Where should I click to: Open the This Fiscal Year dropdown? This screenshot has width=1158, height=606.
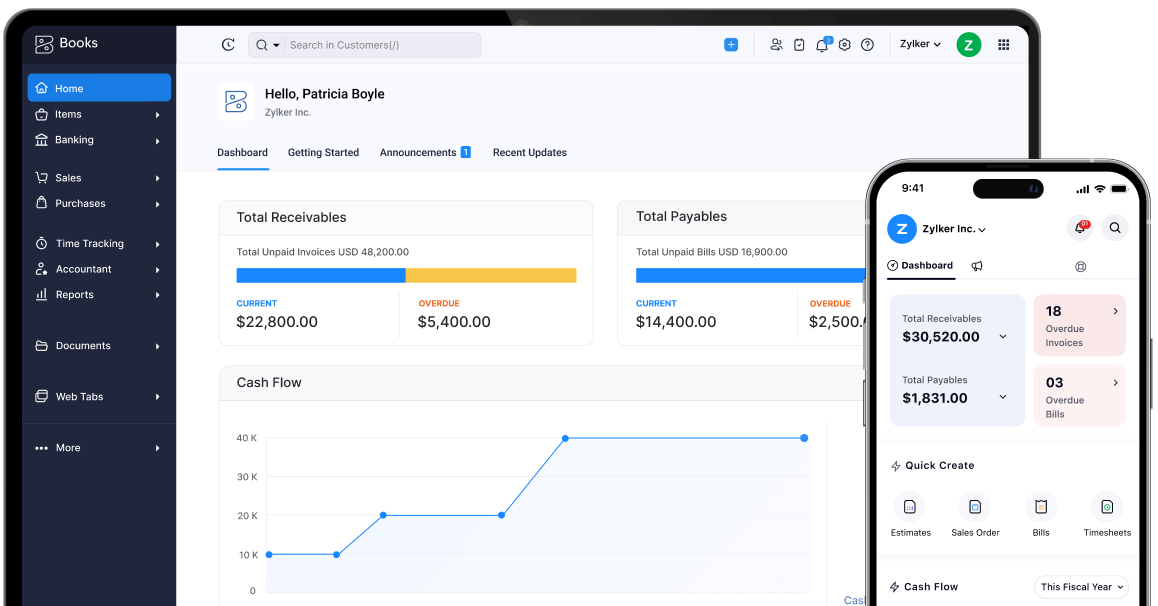click(x=1080, y=587)
